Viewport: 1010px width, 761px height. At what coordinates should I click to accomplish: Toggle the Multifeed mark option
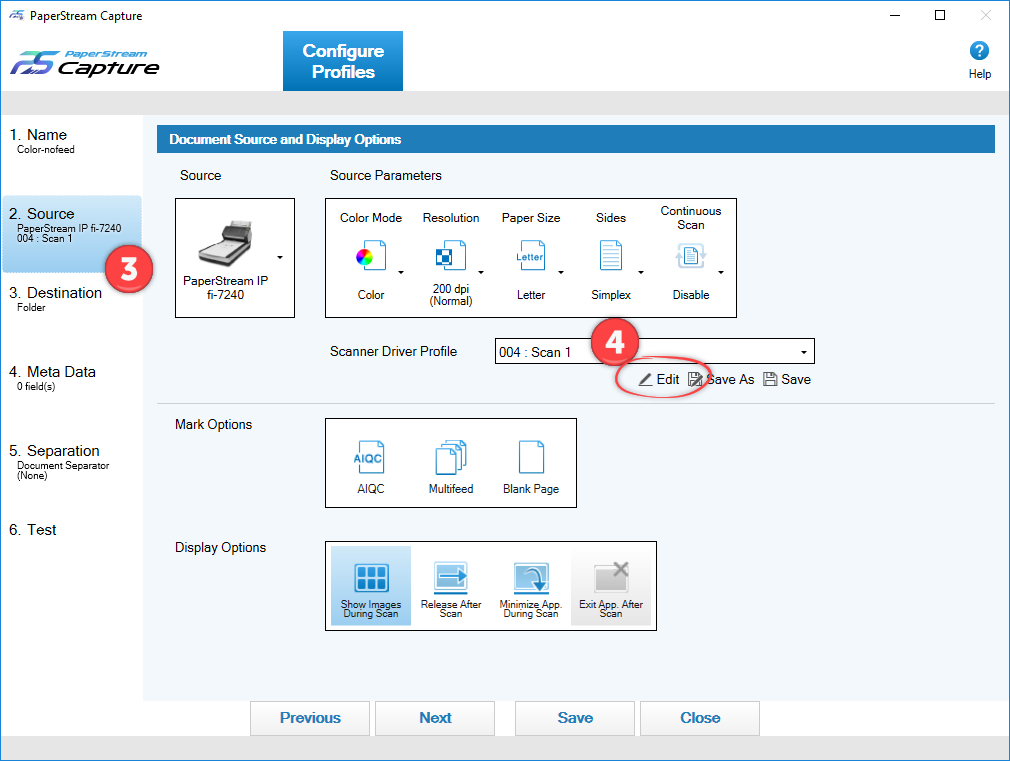tap(451, 458)
